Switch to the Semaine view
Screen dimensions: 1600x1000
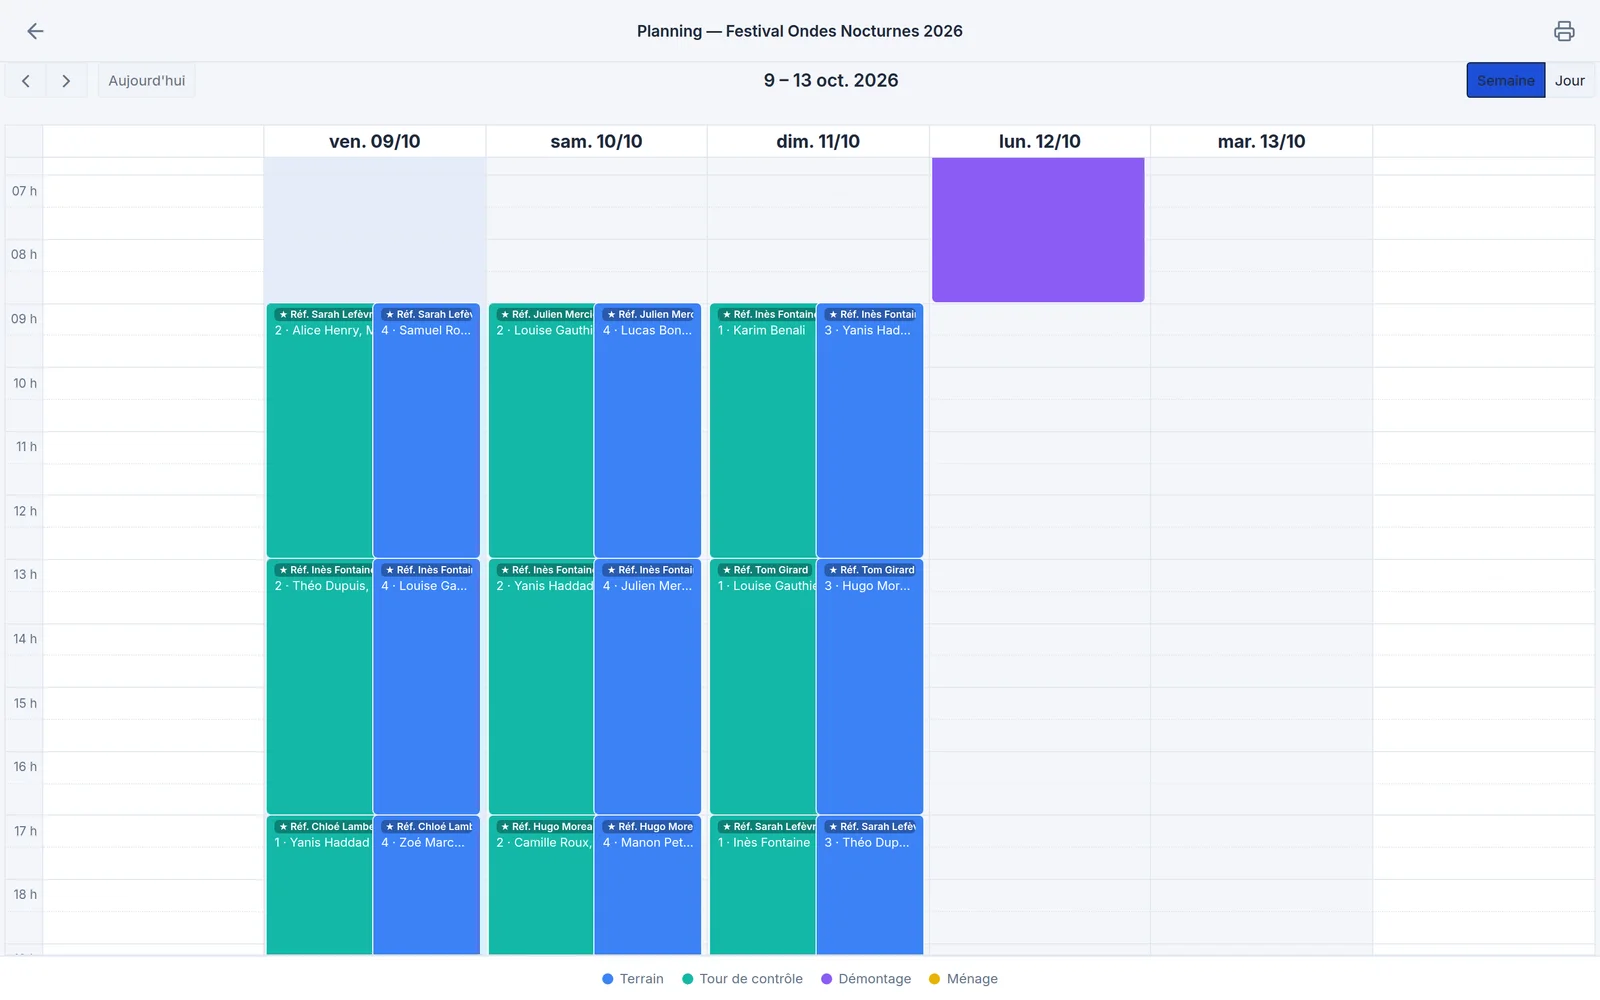coord(1505,81)
